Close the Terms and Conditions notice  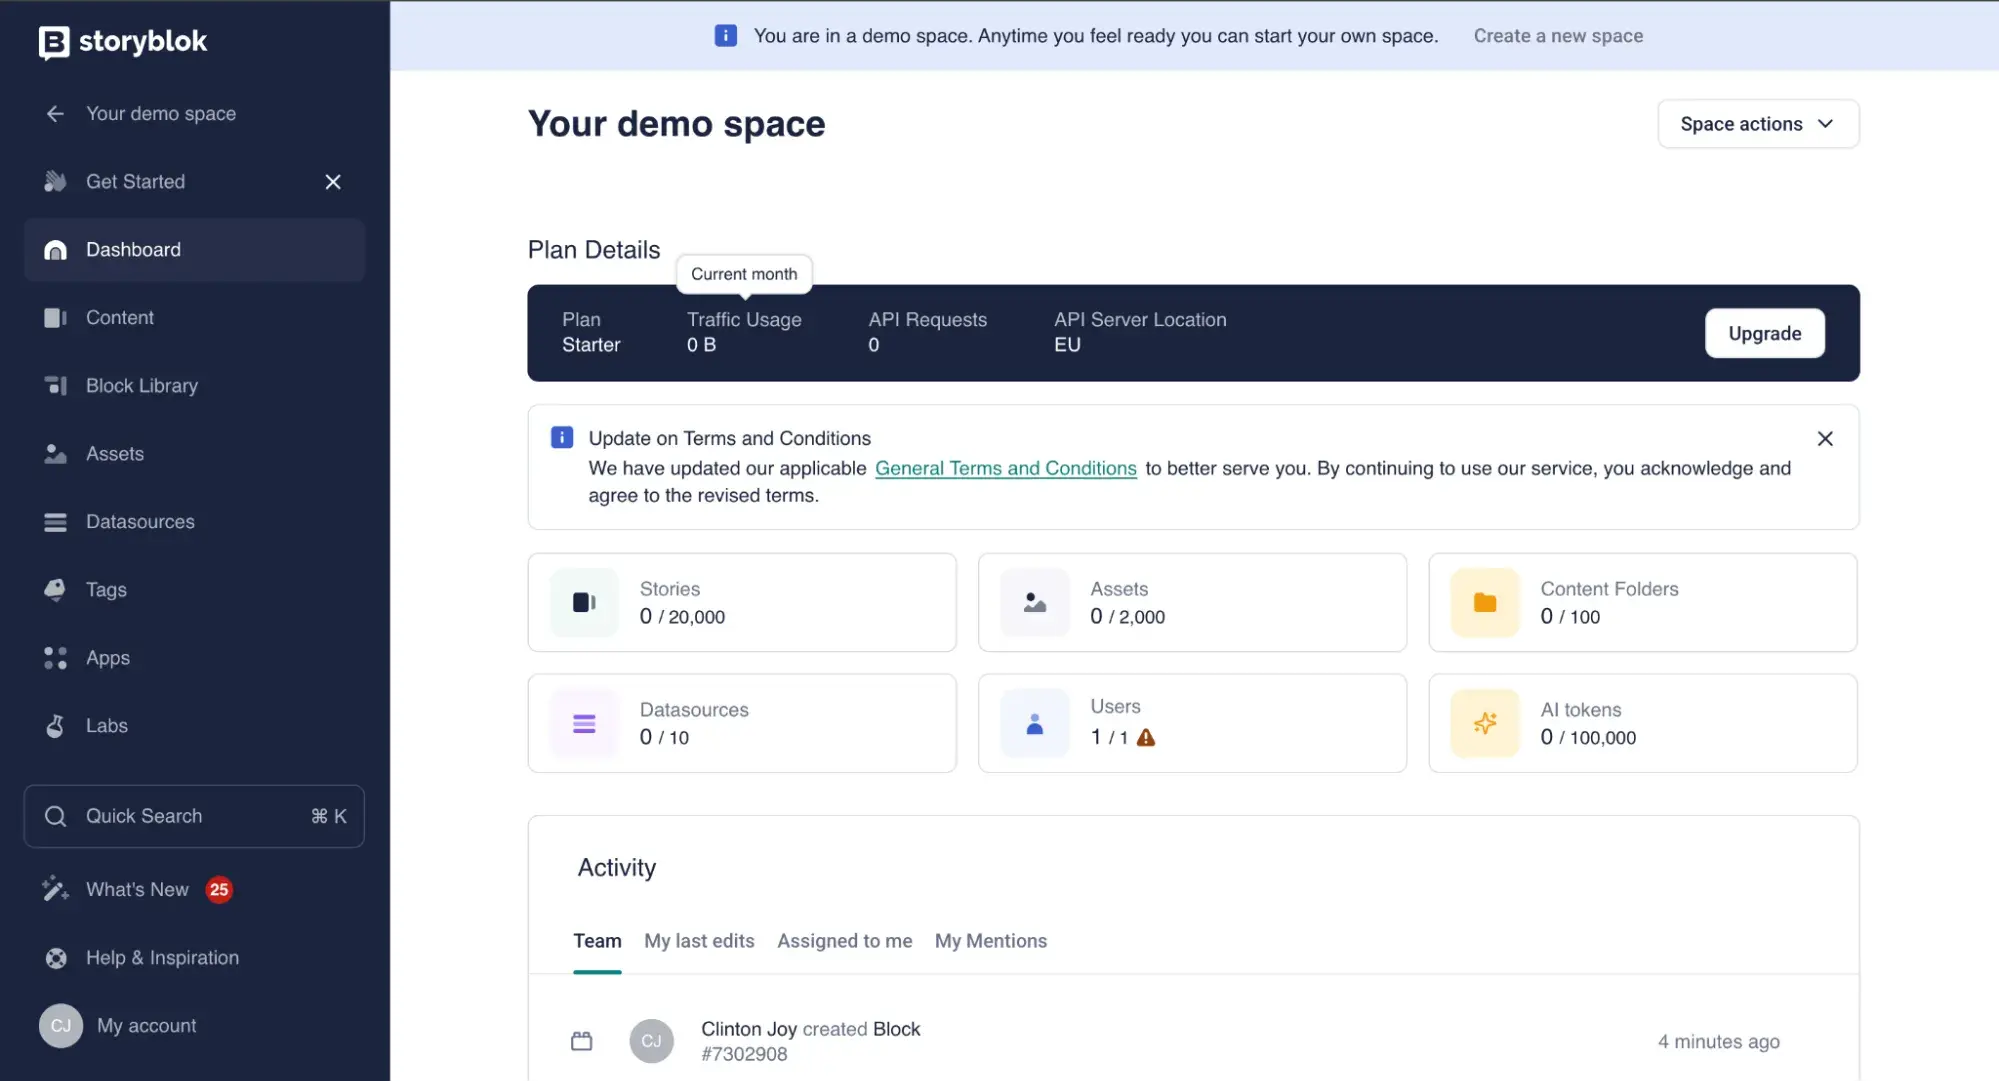click(x=1824, y=439)
